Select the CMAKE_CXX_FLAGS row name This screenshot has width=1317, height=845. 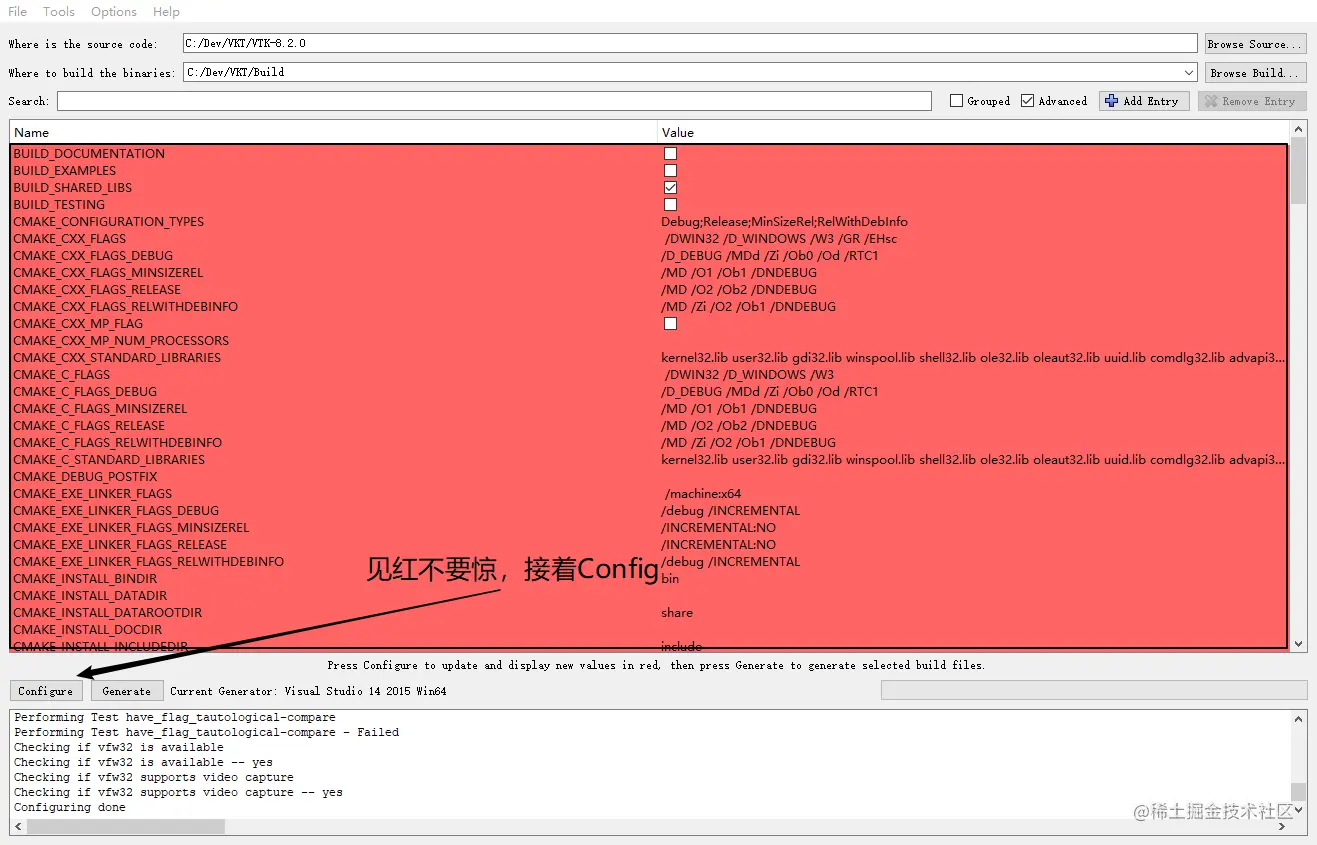click(69, 238)
